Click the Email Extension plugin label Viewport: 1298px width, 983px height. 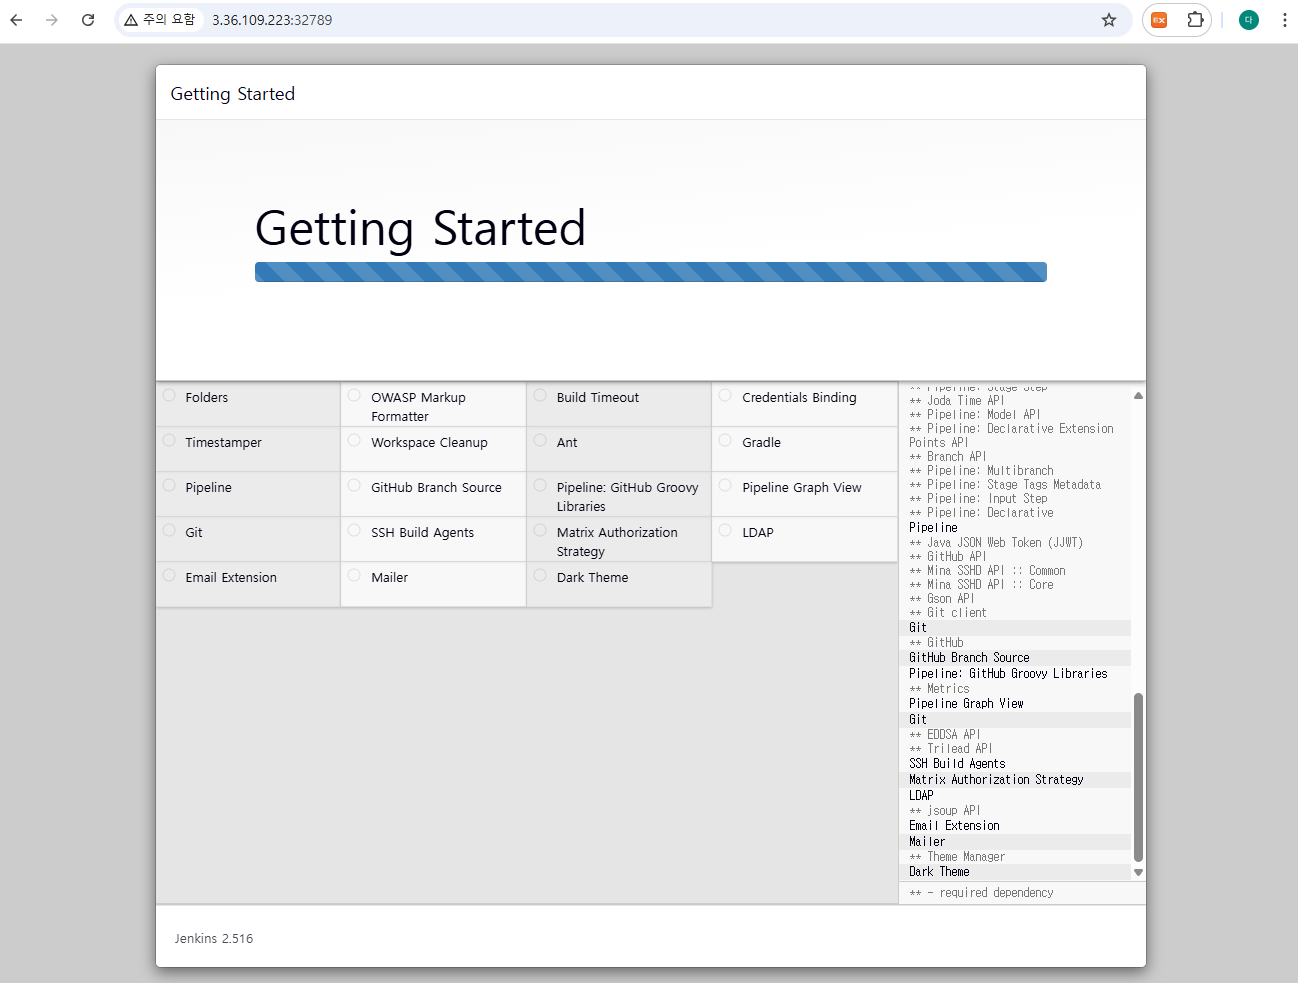coord(231,577)
